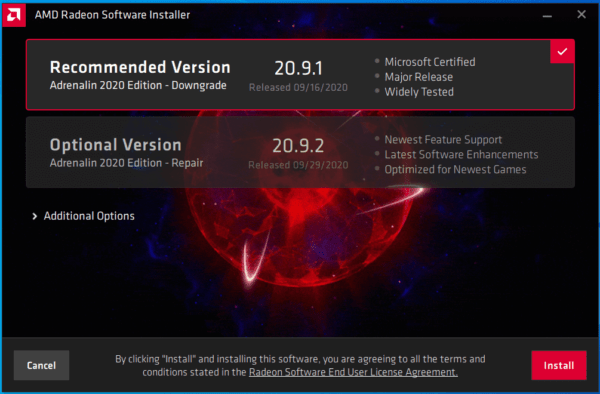Select the Optional Version 20.9.2 card
The width and height of the screenshot is (600, 394).
(300, 152)
